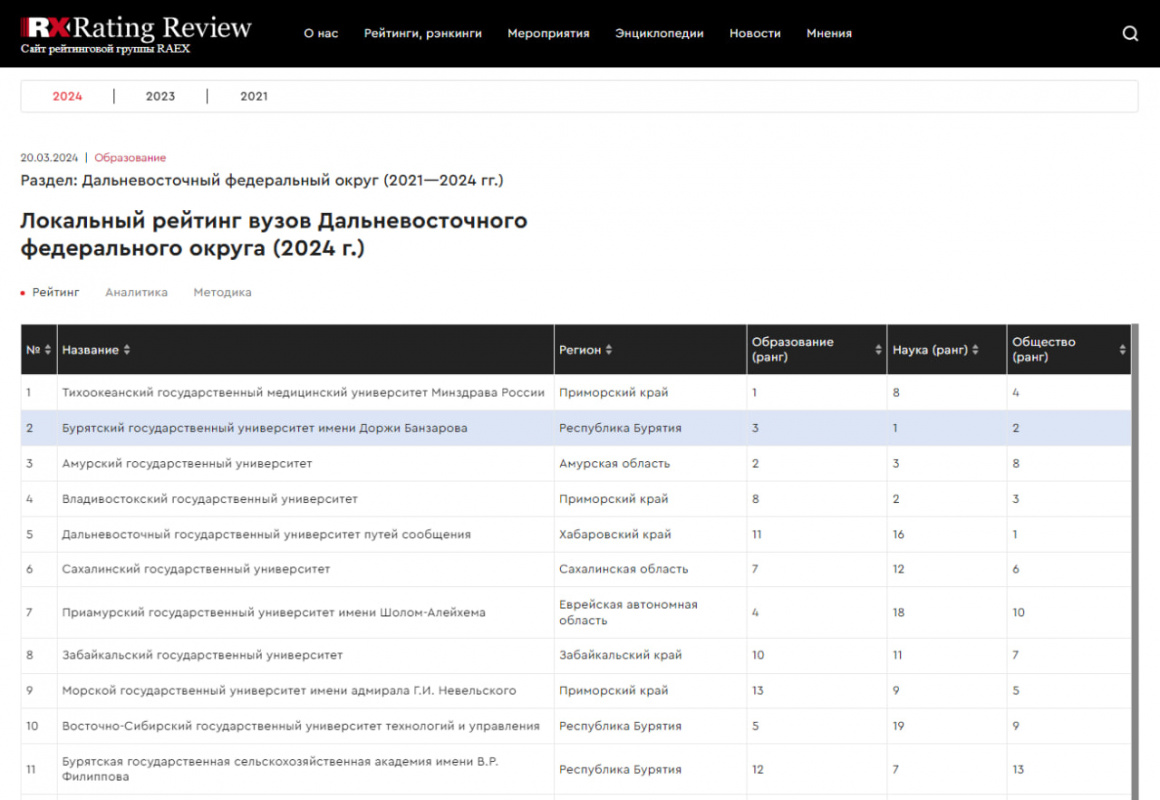Sort by Название column sort icon
The width and height of the screenshot is (1160, 800).
click(127, 350)
